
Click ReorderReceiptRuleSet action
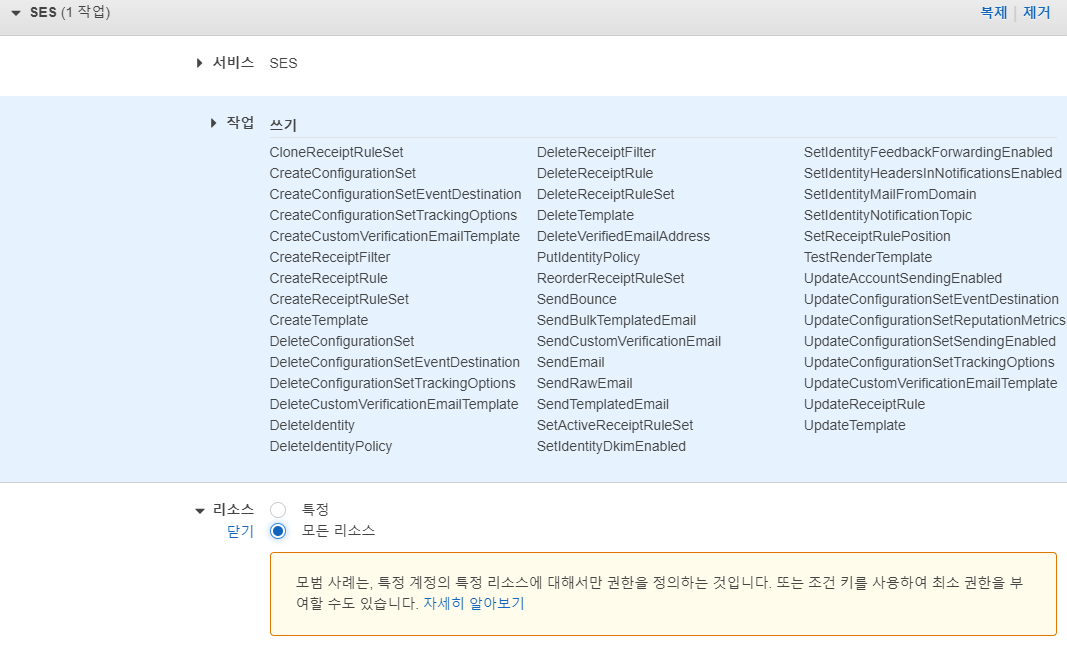(610, 279)
